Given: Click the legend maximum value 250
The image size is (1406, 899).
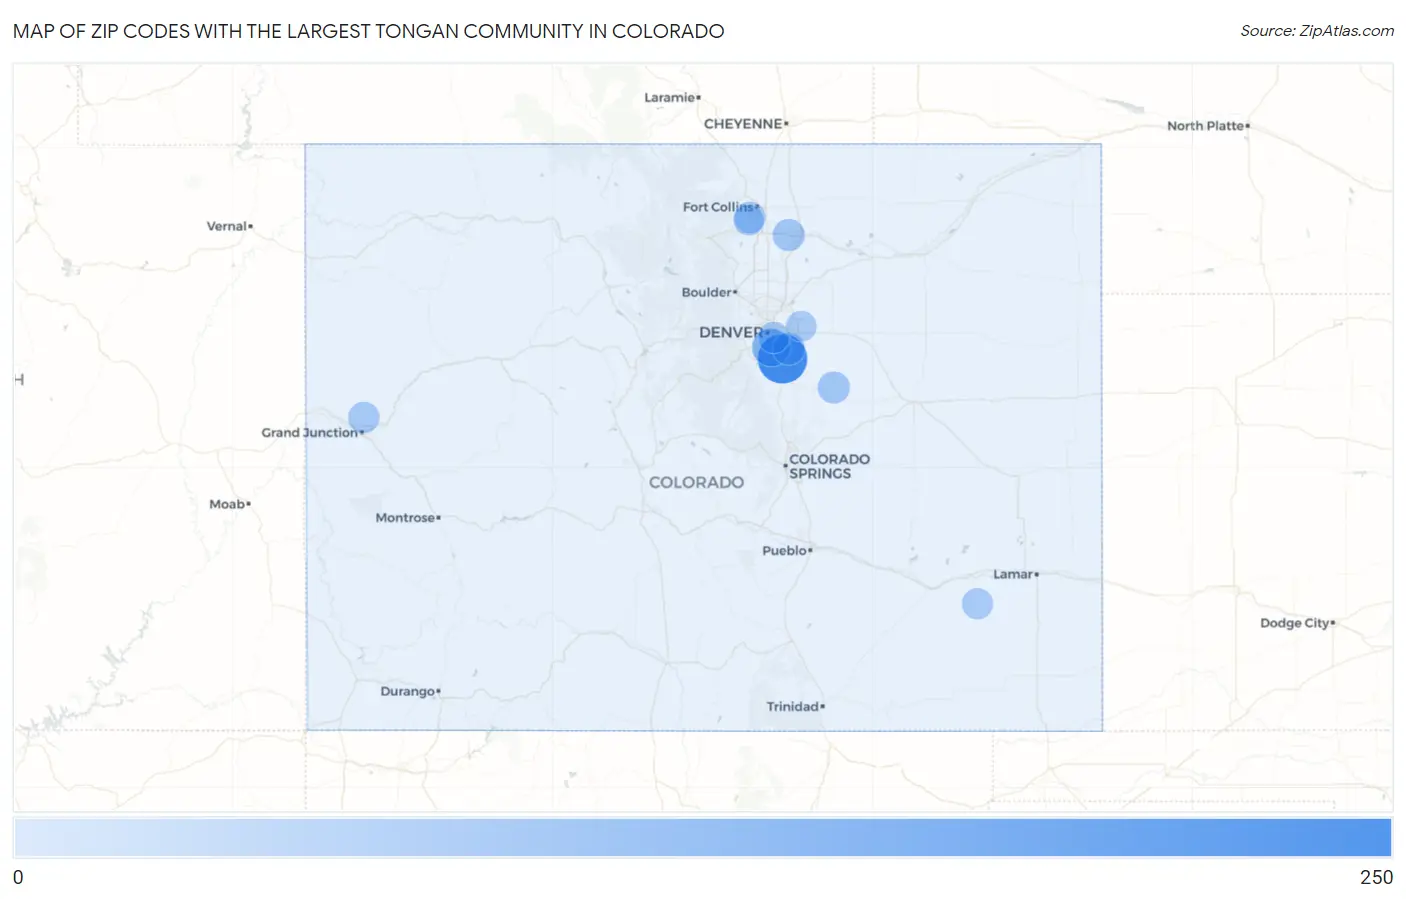Looking at the screenshot, I should [x=1376, y=877].
